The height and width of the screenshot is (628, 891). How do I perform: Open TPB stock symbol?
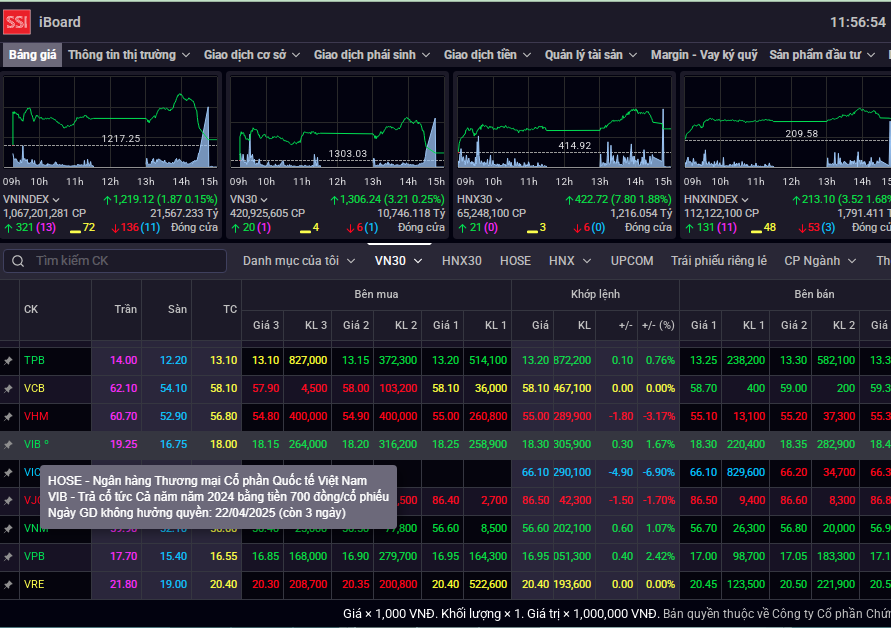point(34,360)
